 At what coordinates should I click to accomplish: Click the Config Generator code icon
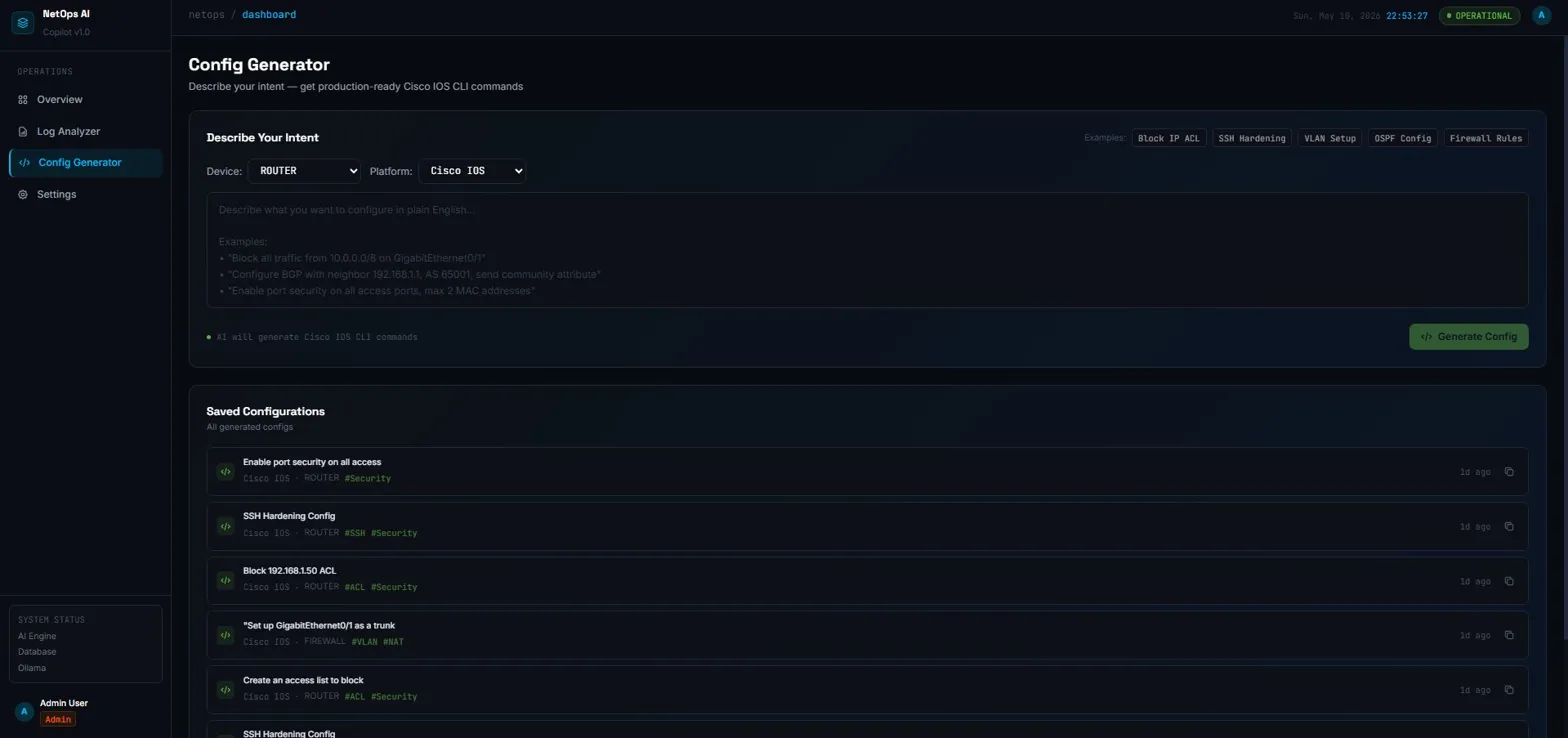click(24, 163)
